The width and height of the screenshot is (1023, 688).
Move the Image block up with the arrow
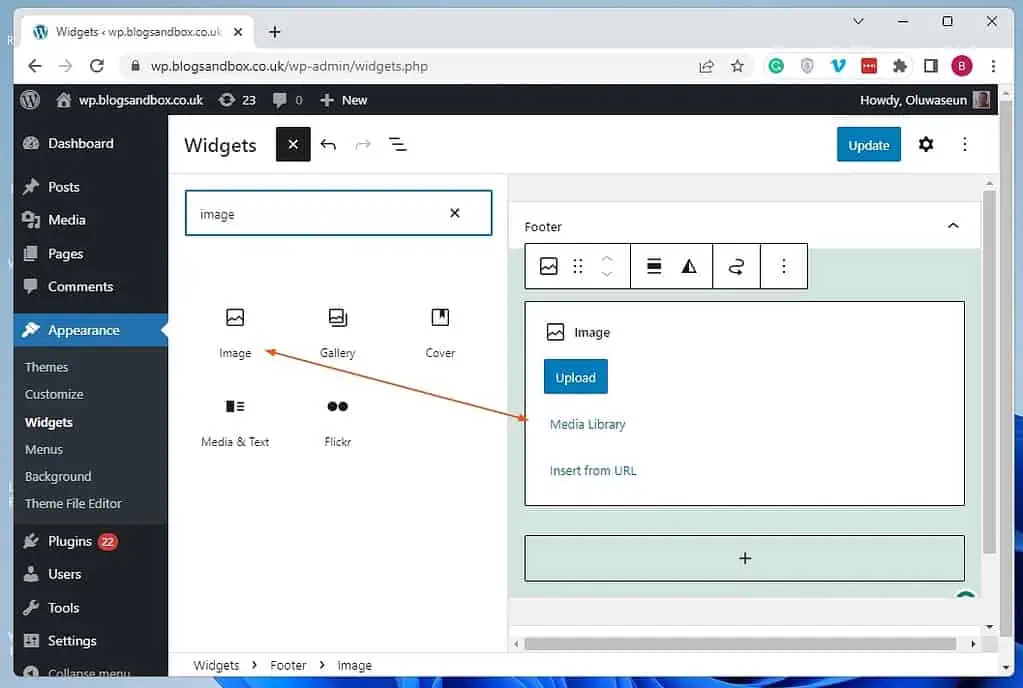(x=606, y=259)
